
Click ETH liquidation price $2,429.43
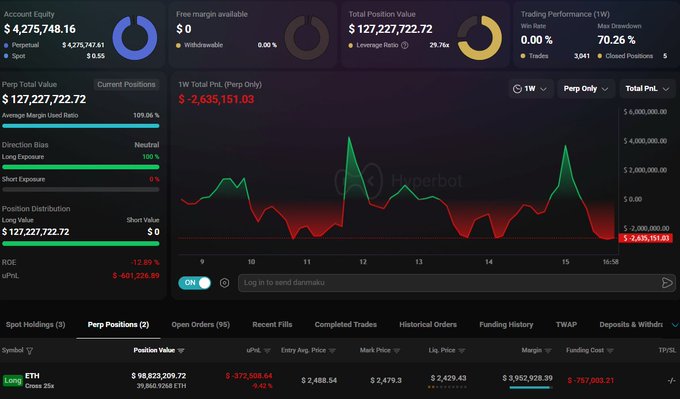[x=448, y=378]
